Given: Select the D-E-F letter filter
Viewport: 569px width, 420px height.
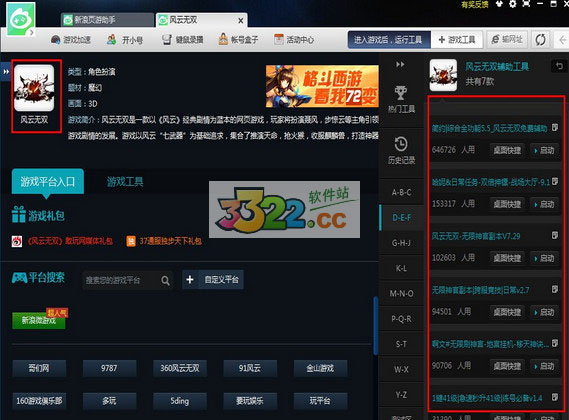Looking at the screenshot, I should [x=401, y=217].
